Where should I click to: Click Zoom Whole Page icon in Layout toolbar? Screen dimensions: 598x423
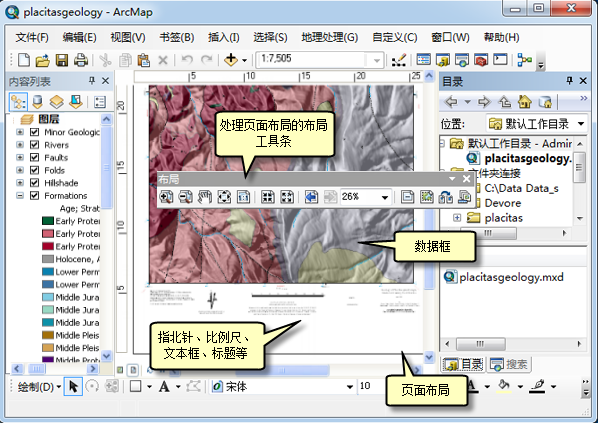click(x=224, y=197)
